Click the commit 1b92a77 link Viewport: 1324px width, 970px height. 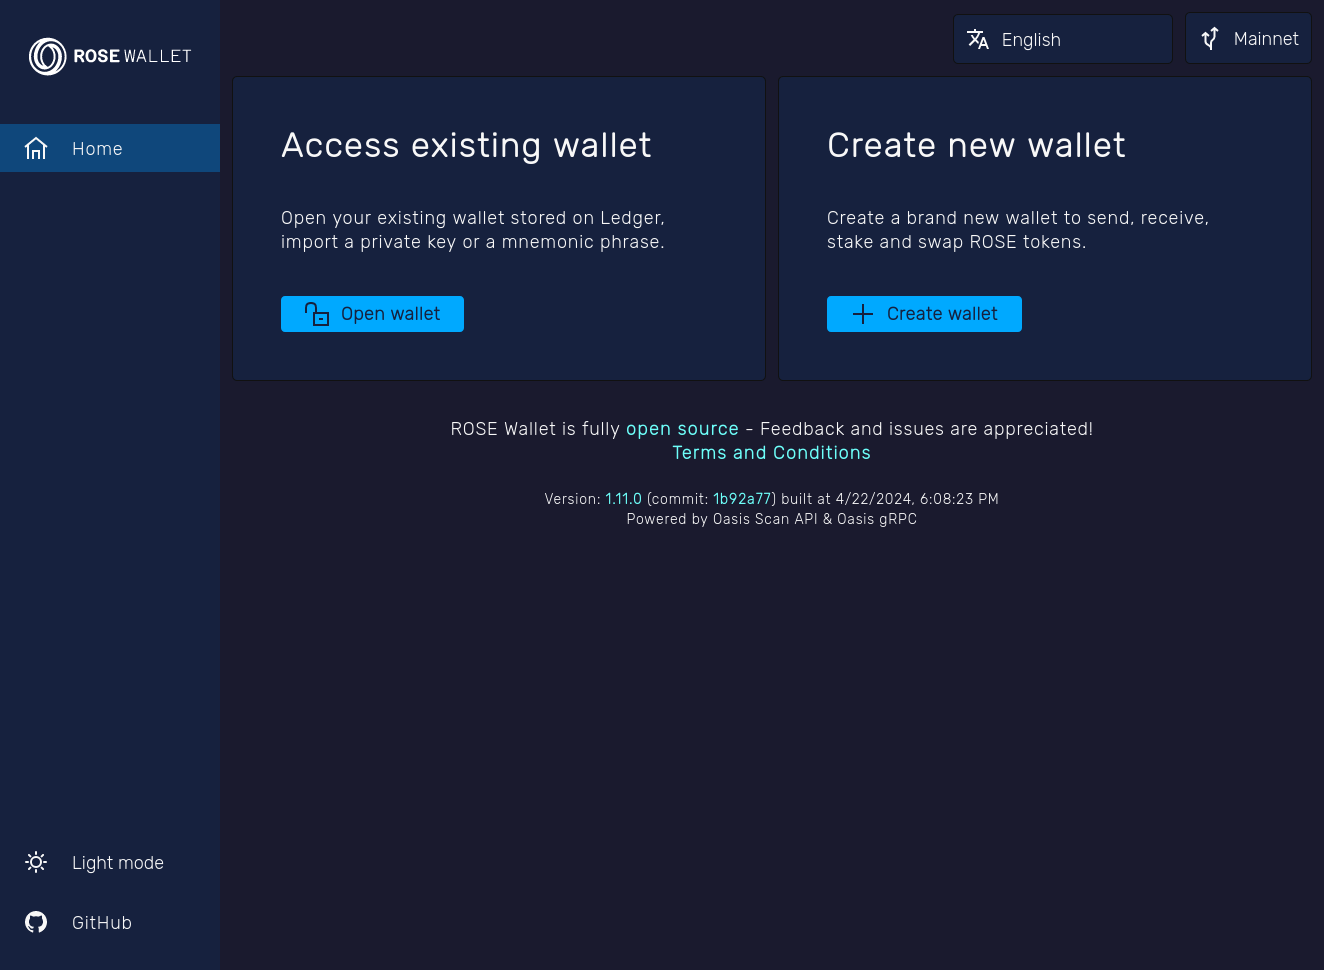coord(742,499)
